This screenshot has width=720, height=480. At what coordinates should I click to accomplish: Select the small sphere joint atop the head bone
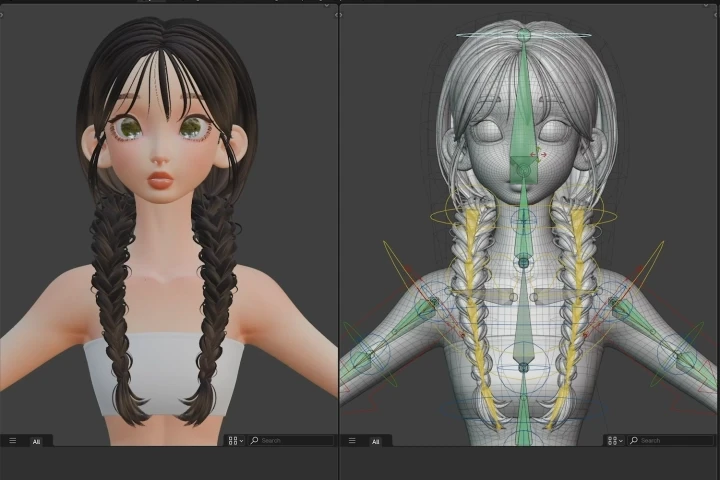pos(524,36)
